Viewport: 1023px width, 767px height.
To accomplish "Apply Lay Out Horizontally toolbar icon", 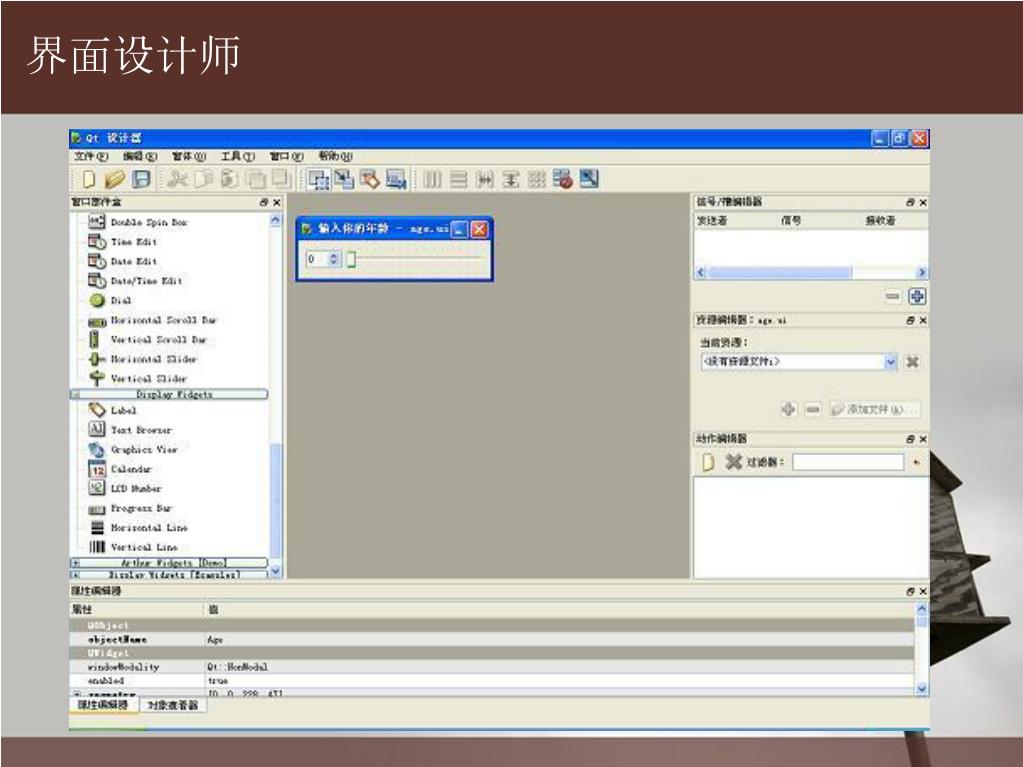I will click(x=433, y=179).
